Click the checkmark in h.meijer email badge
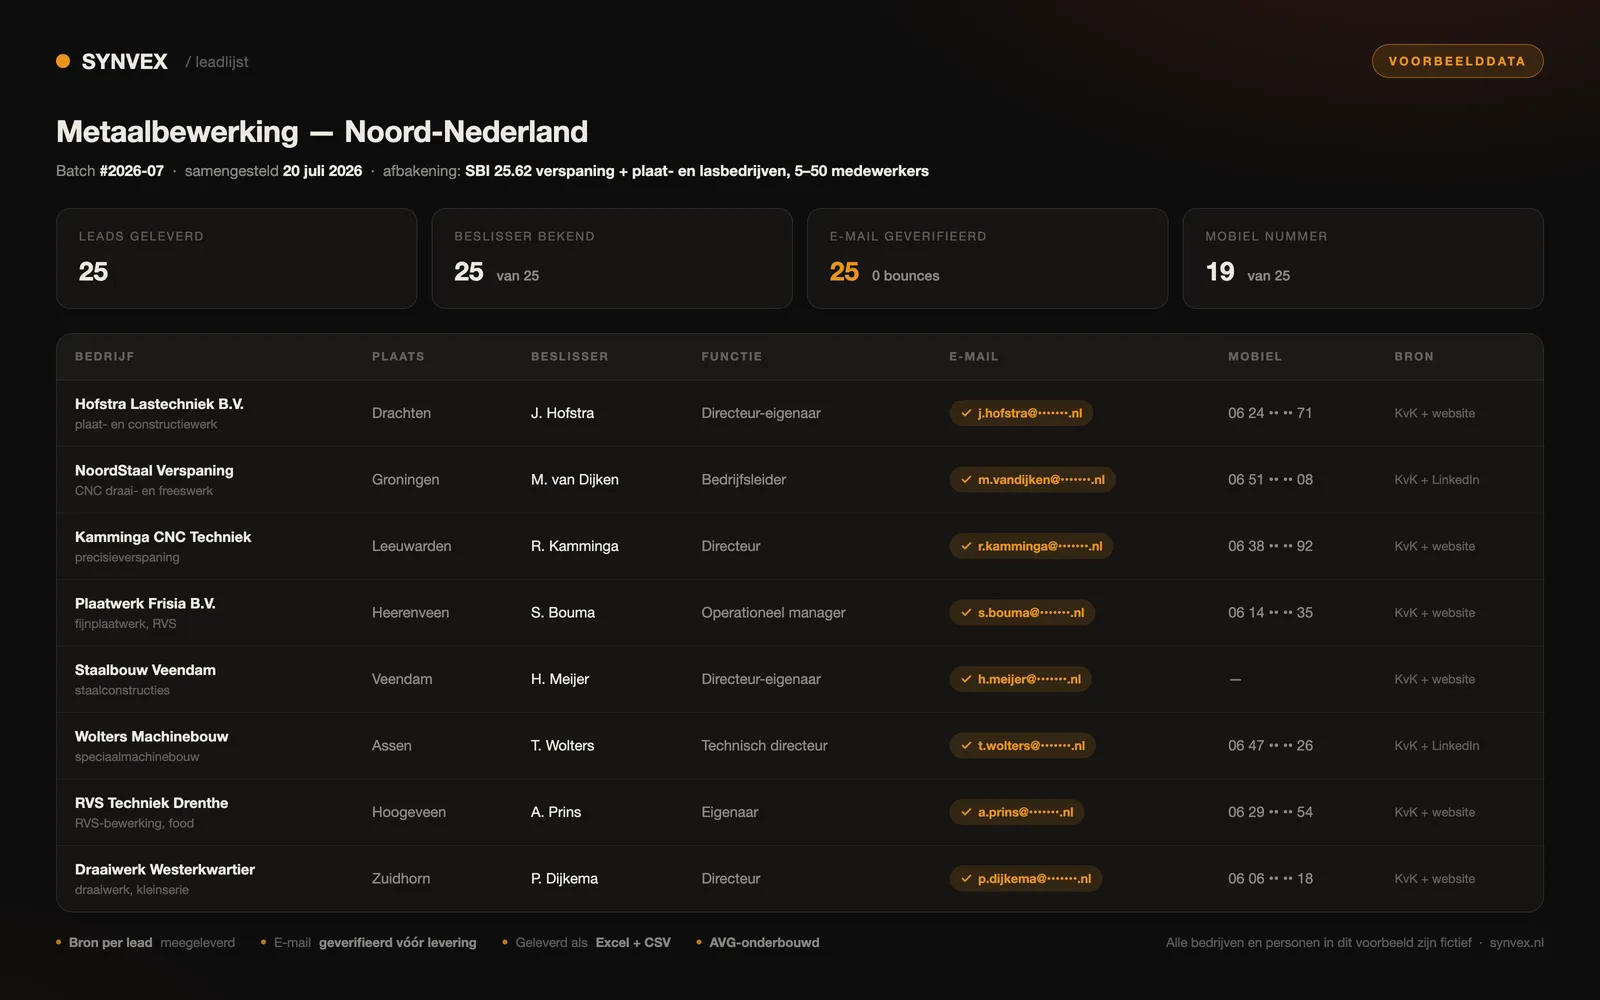The height and width of the screenshot is (1000, 1600). (x=966, y=679)
